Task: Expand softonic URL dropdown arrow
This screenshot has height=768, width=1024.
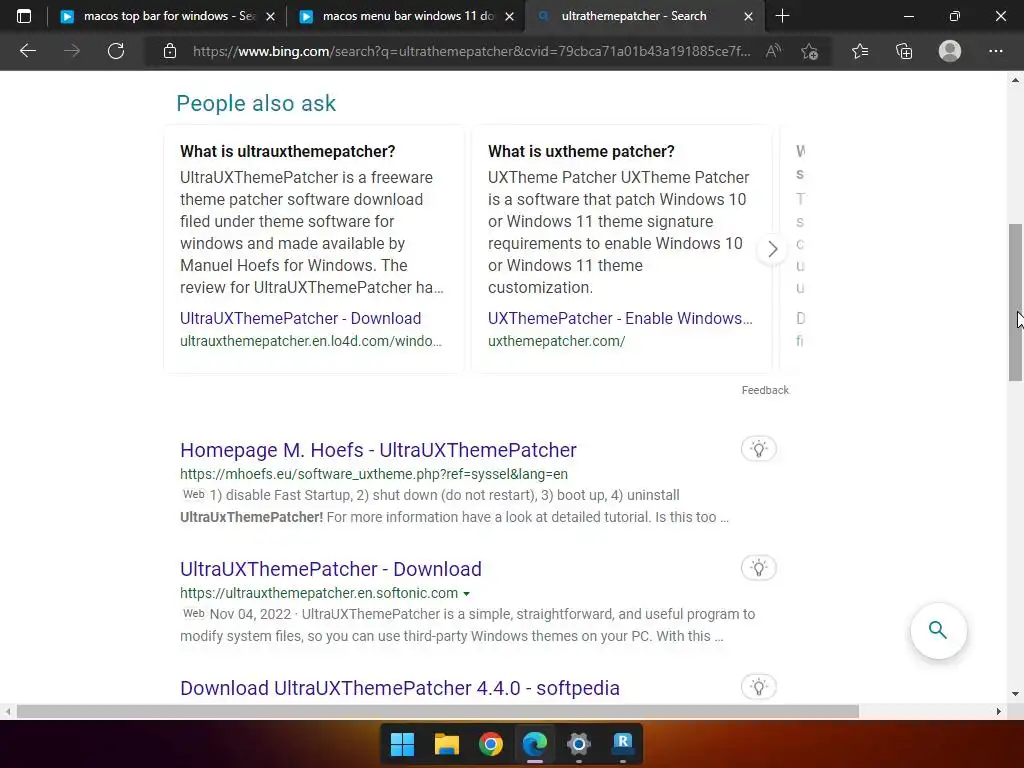Action: pos(466,594)
